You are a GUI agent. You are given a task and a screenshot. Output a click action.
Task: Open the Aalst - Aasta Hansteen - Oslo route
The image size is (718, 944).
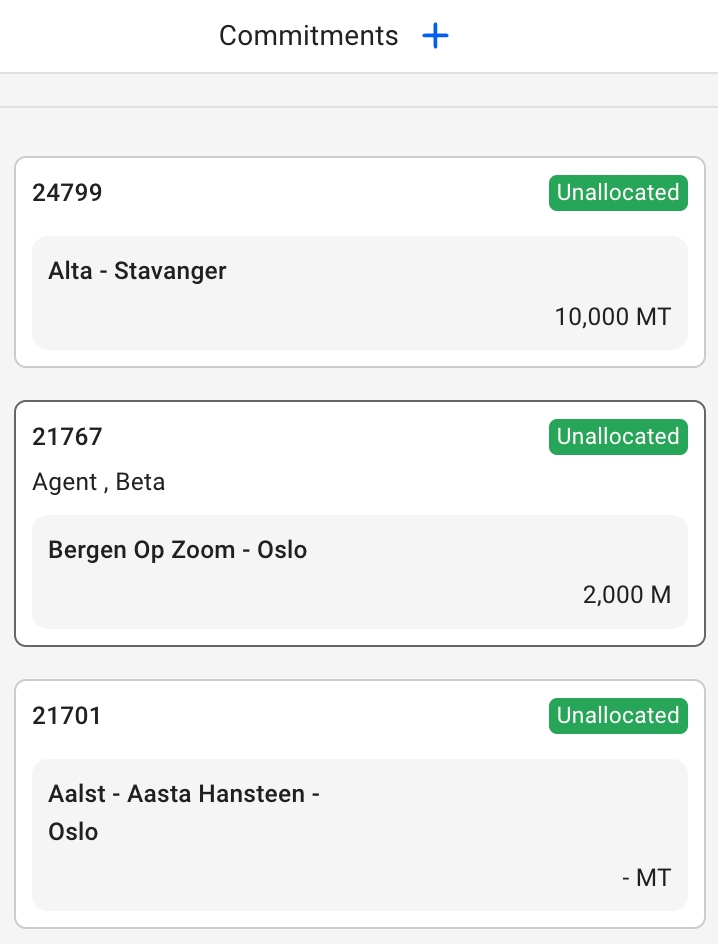[183, 795]
